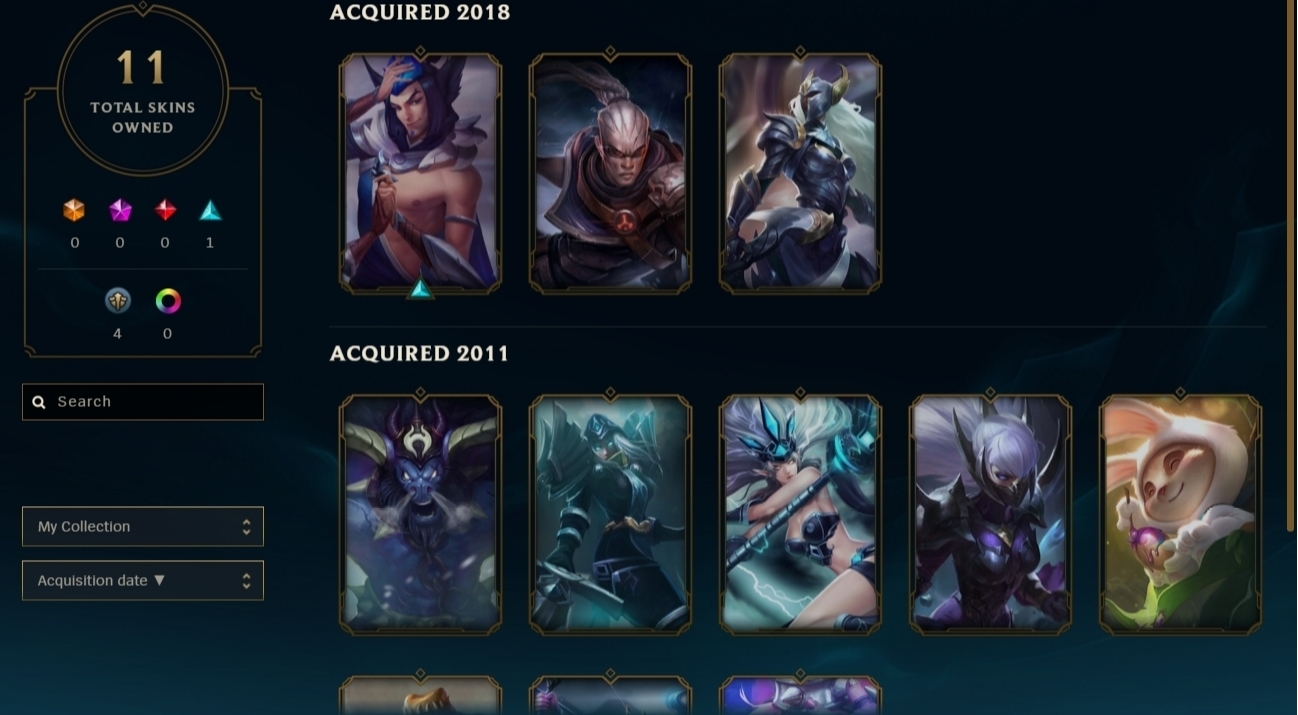
Task: Open the My Collection dropdown
Action: coord(143,526)
